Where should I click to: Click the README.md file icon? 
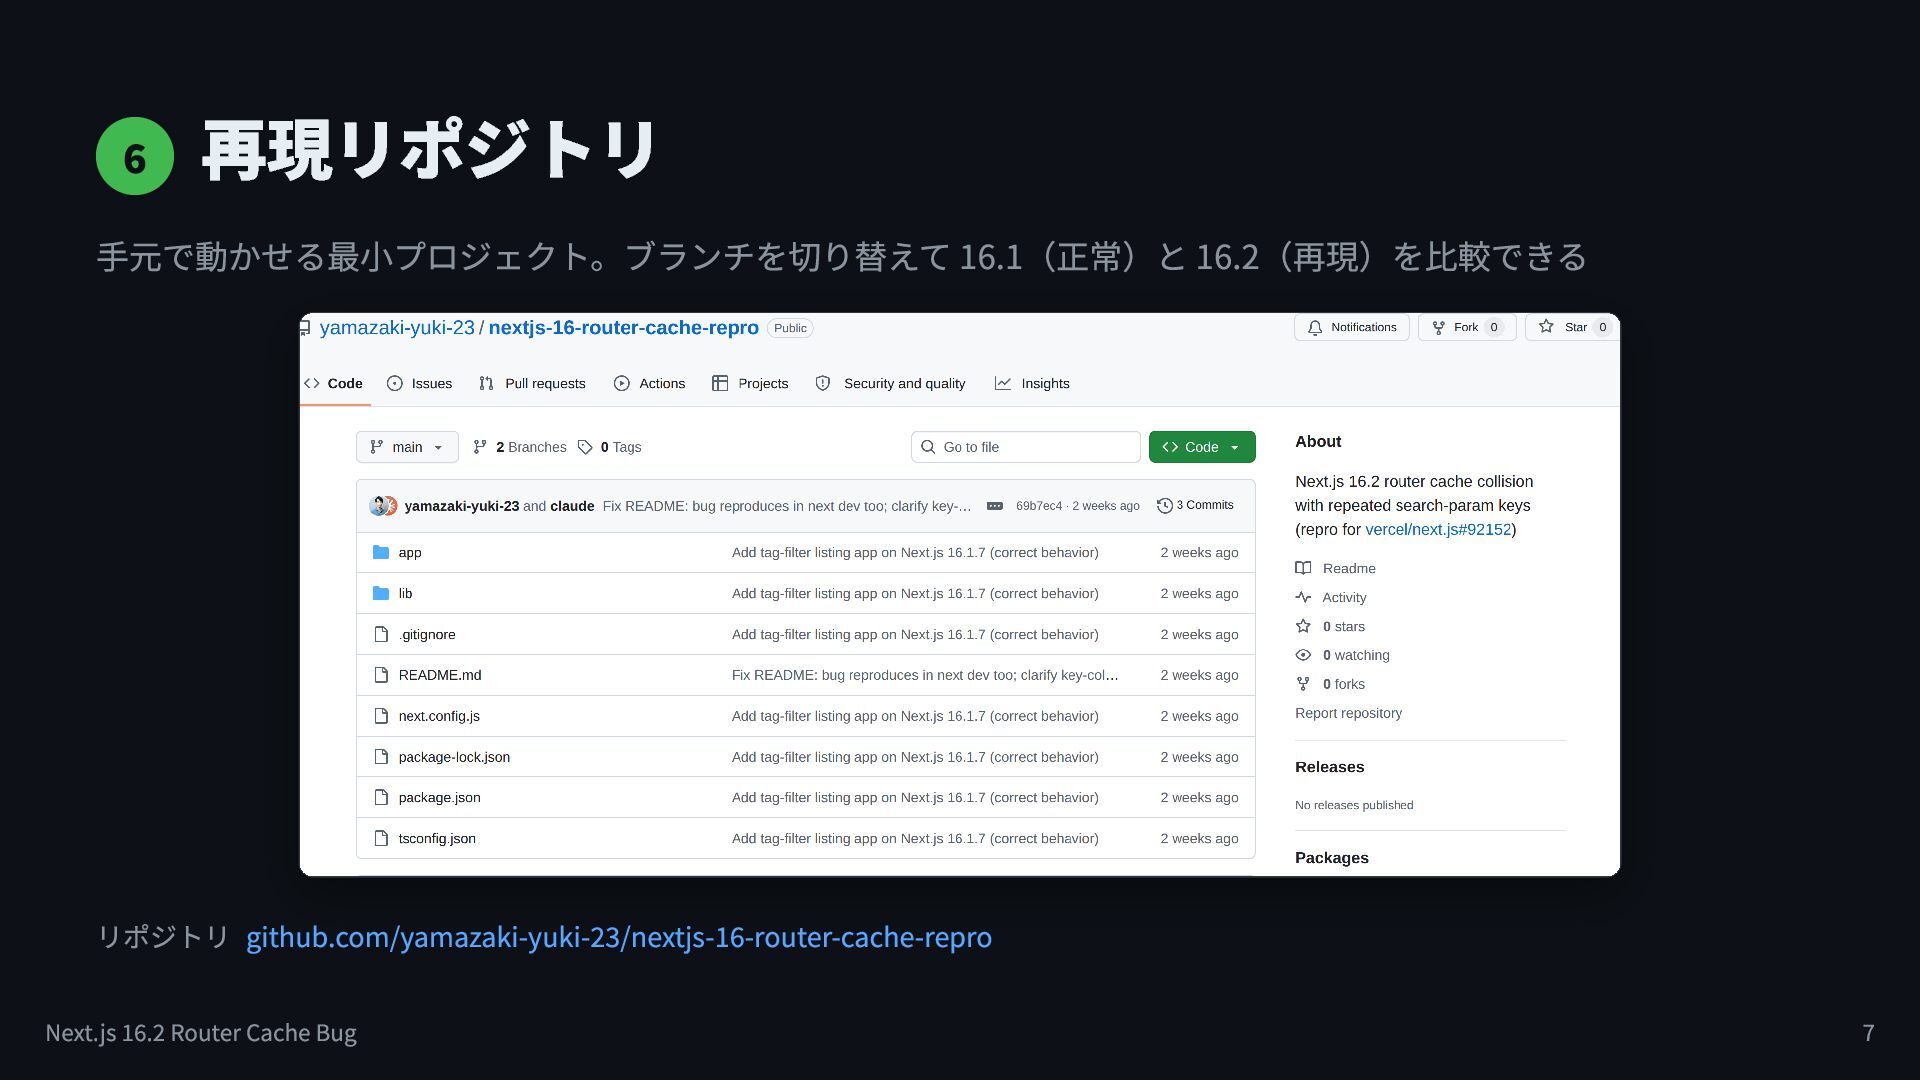(381, 675)
